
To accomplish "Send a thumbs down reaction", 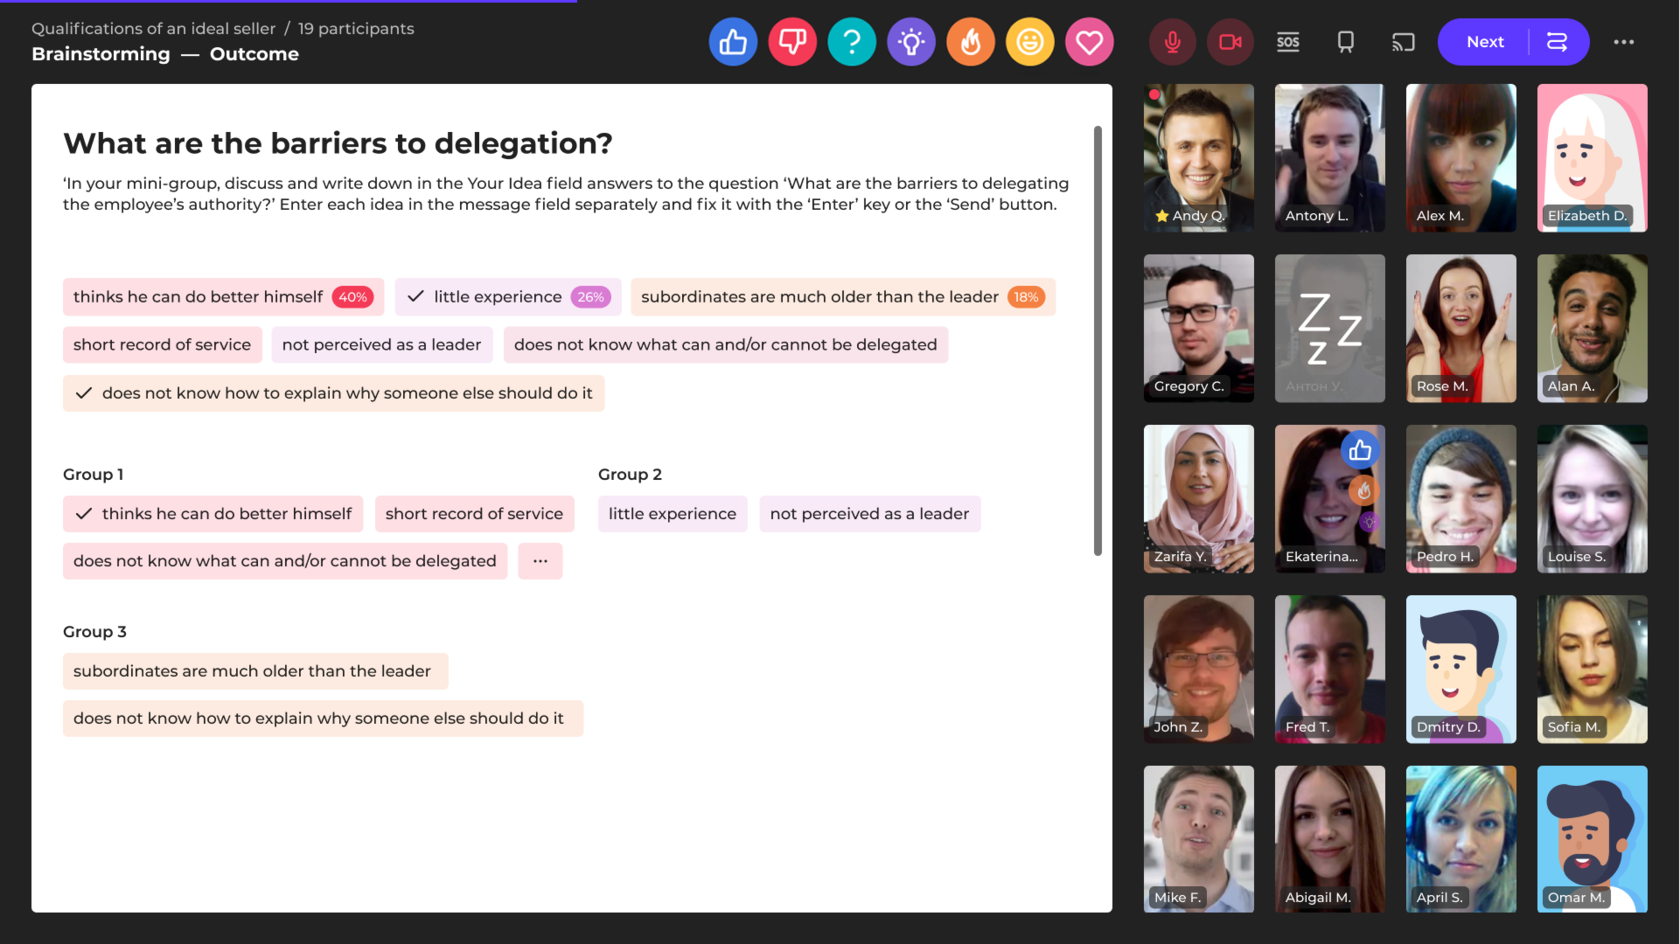I will tap(792, 42).
